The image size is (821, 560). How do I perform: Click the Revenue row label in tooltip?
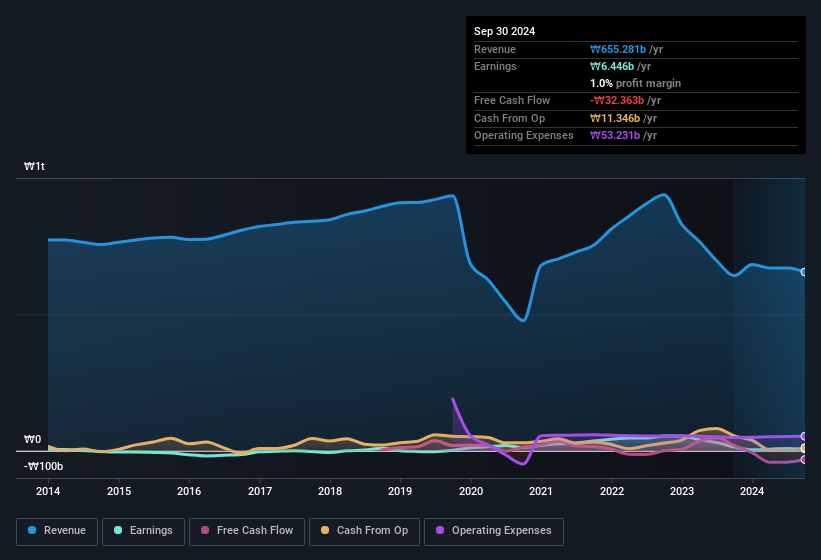coord(495,49)
